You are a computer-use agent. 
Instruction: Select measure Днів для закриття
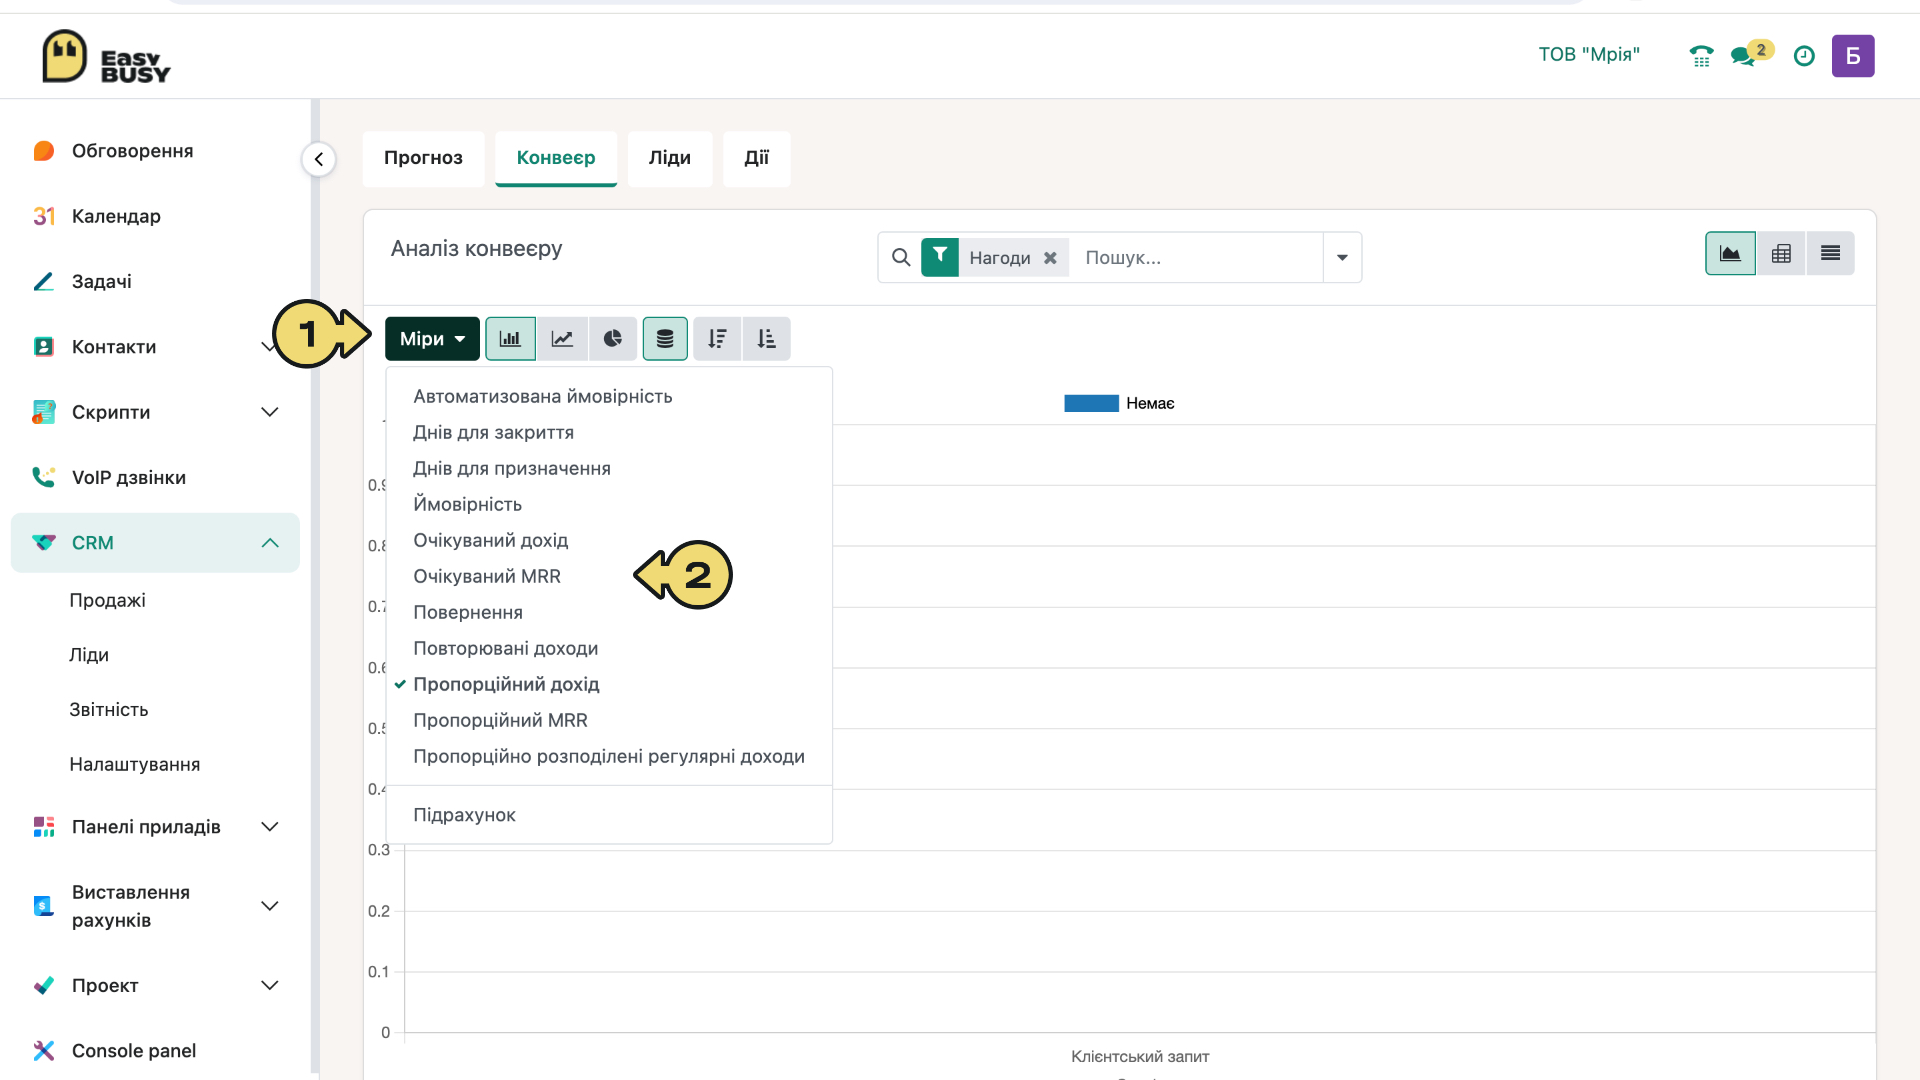coord(609,433)
